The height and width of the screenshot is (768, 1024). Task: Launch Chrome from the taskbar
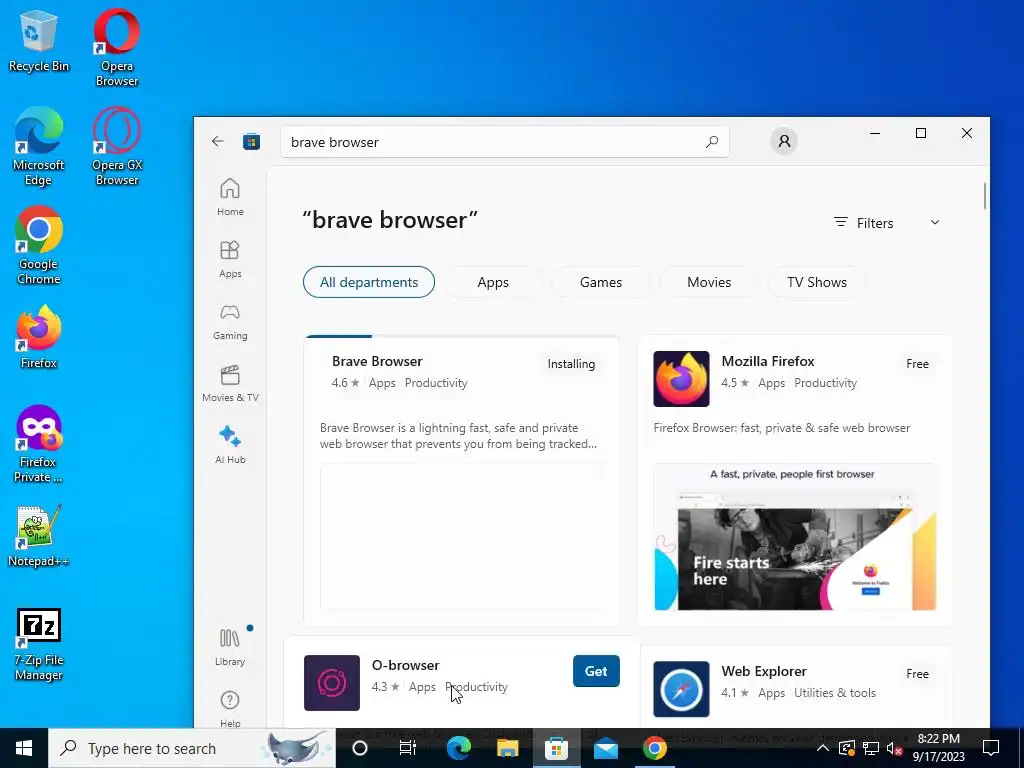pos(654,748)
